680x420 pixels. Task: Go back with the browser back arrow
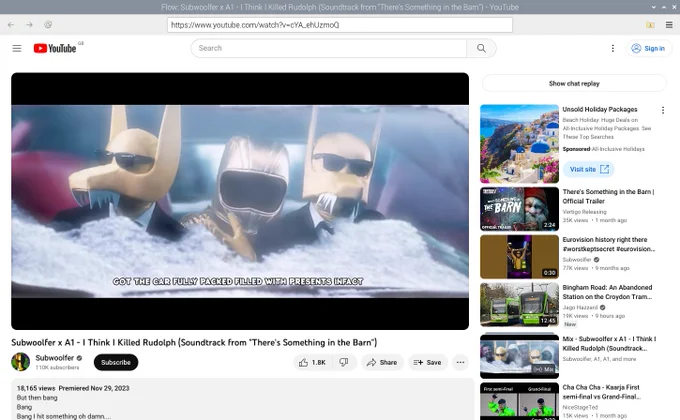click(11, 25)
